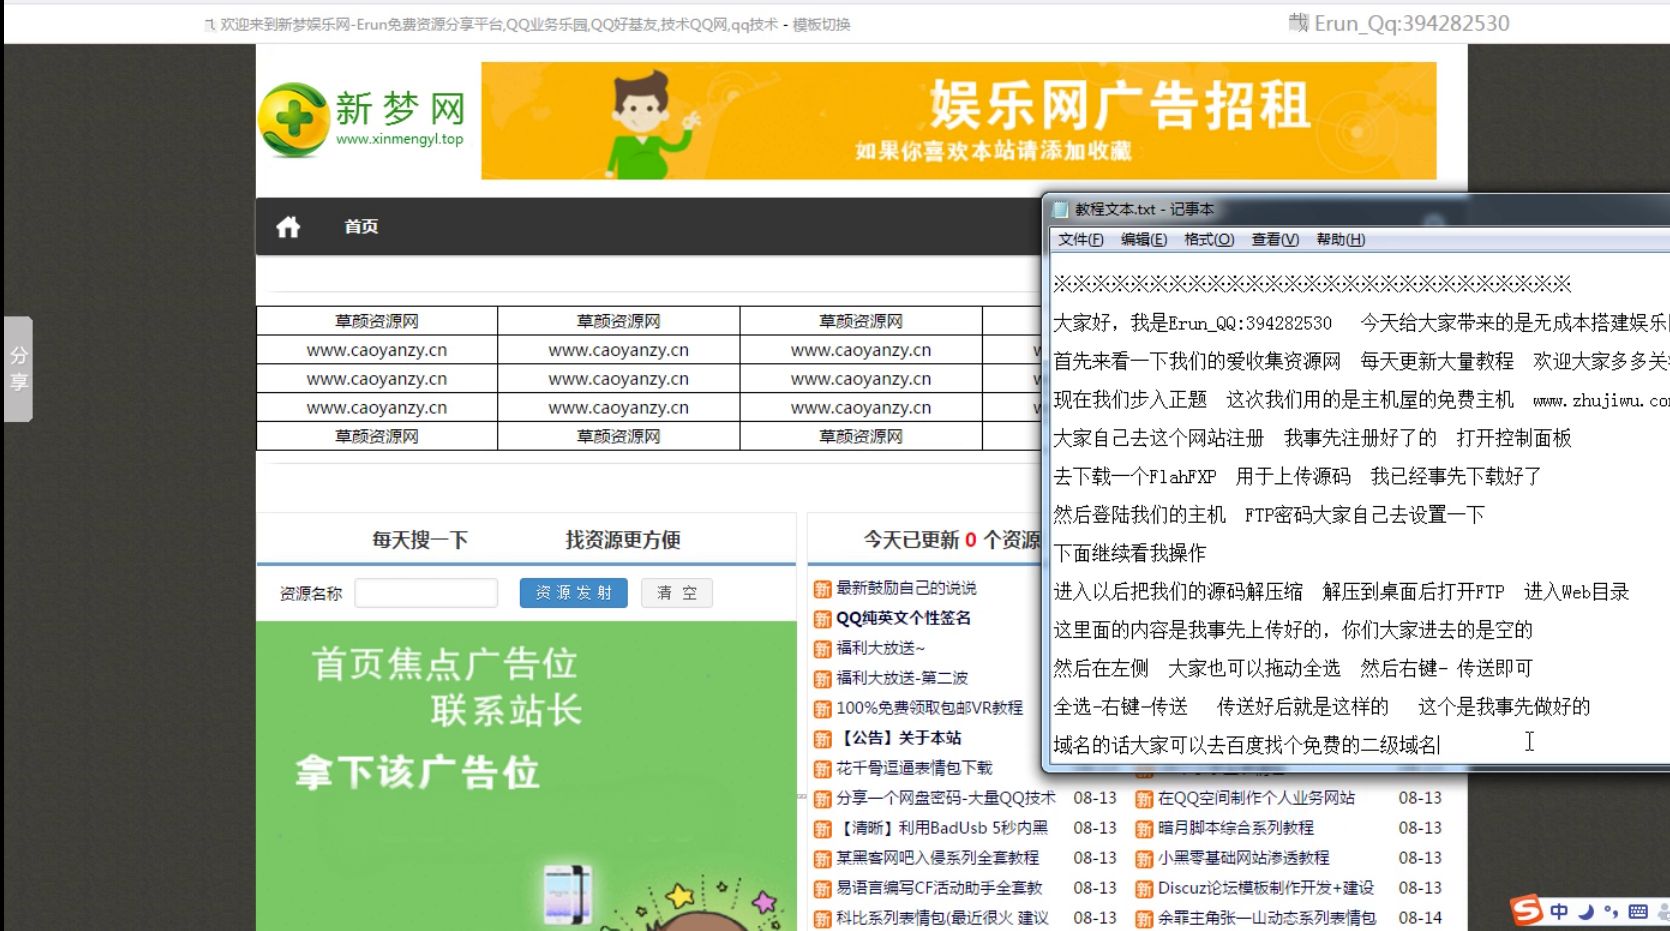Click 新 icon beside 花千骨逗逼表情包下载

point(822,769)
